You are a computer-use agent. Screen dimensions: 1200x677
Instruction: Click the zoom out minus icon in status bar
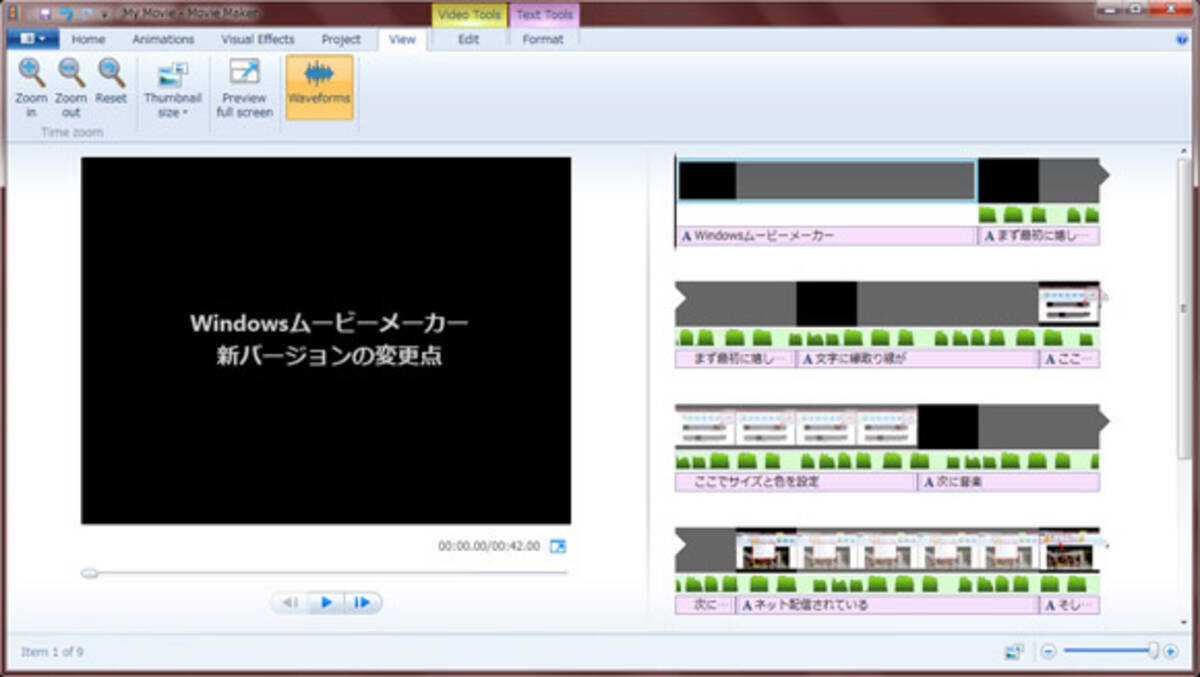pyautogui.click(x=1048, y=651)
